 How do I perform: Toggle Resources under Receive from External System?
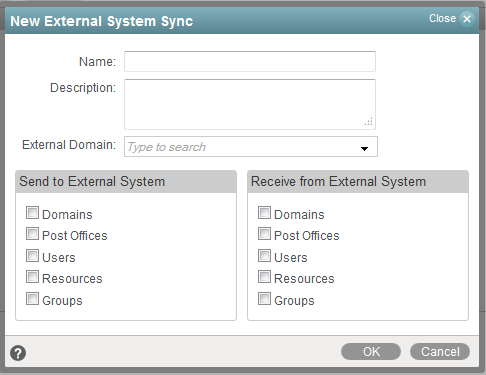point(264,277)
